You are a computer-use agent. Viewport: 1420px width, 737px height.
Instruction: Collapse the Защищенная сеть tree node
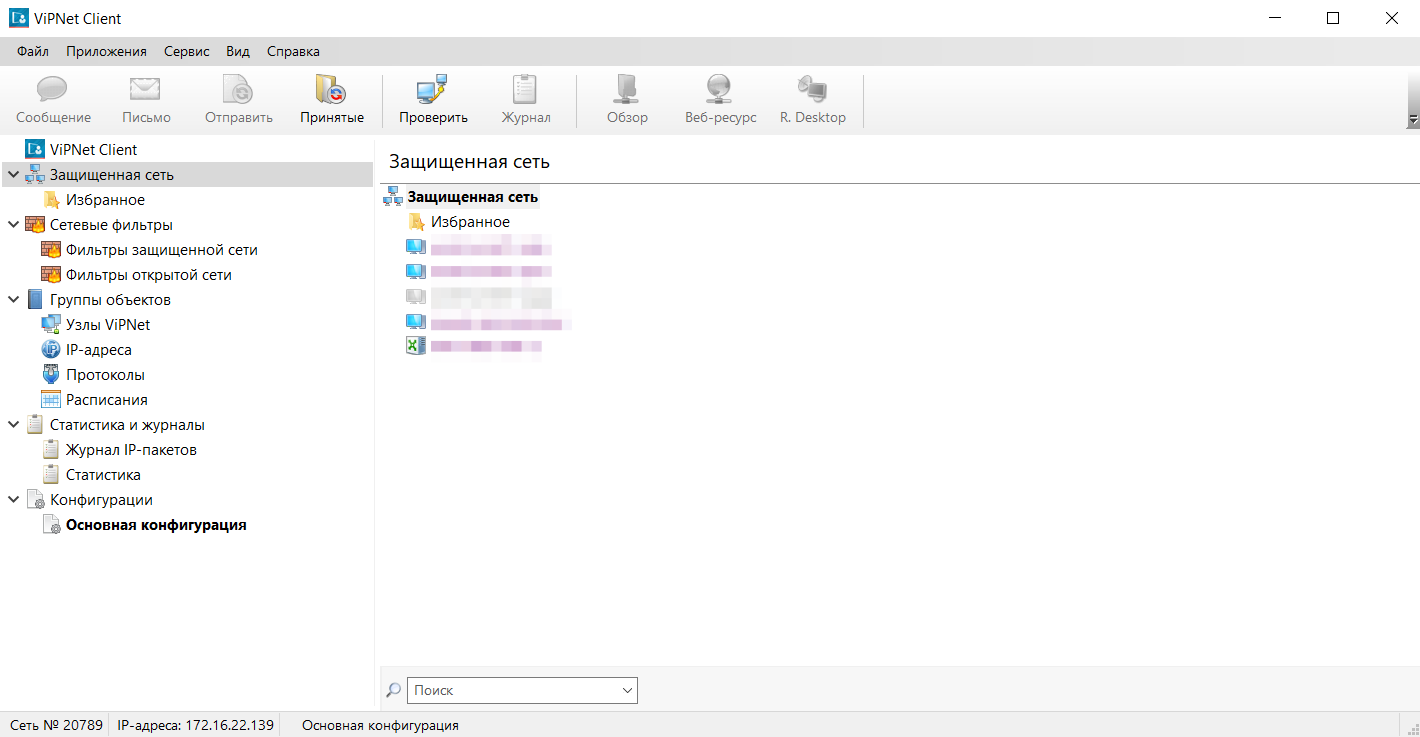[x=13, y=175]
